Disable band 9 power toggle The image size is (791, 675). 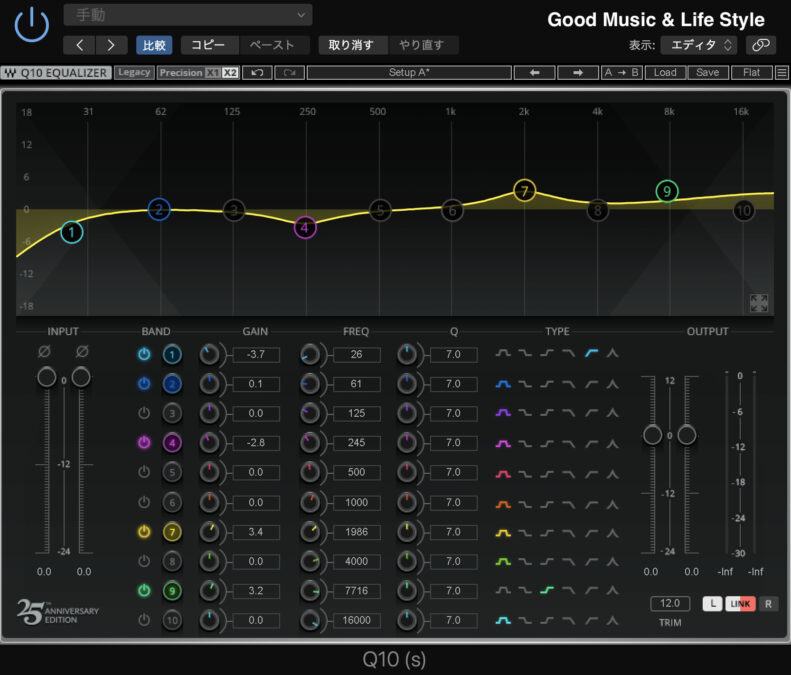tap(144, 590)
